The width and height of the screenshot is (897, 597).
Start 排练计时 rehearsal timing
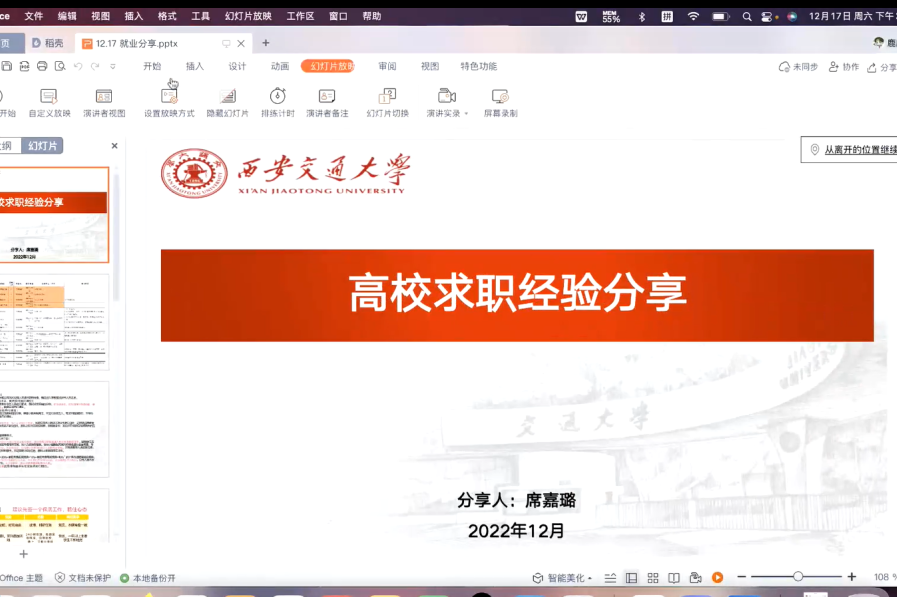click(x=278, y=96)
